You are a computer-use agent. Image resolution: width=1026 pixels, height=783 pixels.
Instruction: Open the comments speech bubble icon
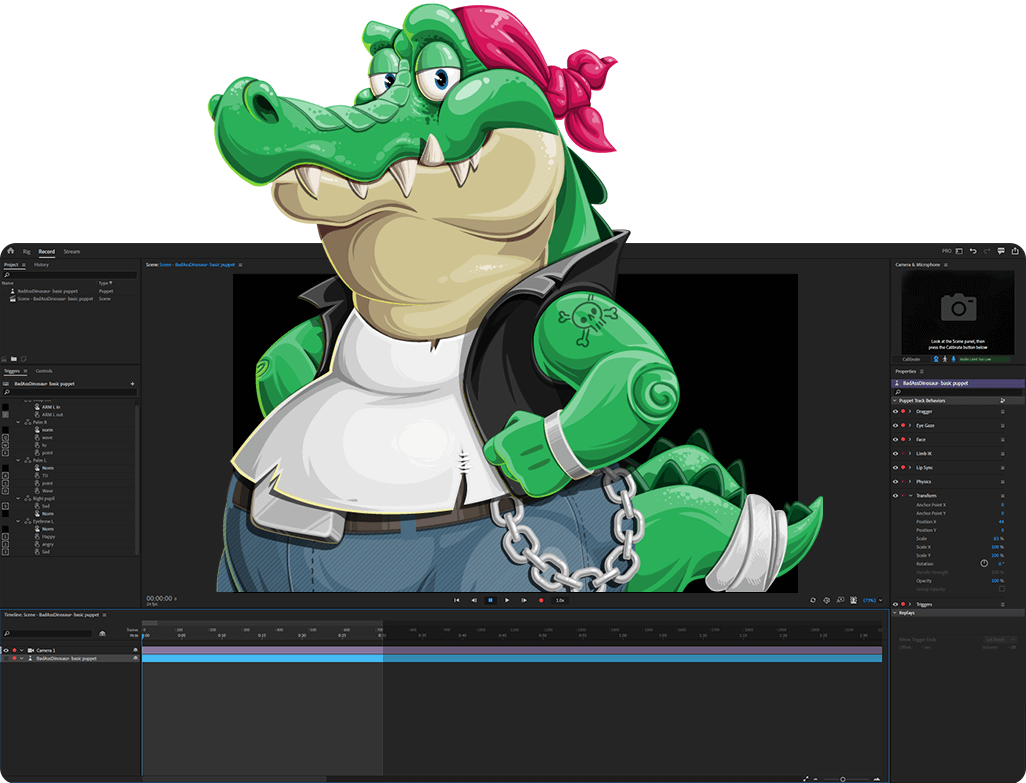[x=1001, y=251]
